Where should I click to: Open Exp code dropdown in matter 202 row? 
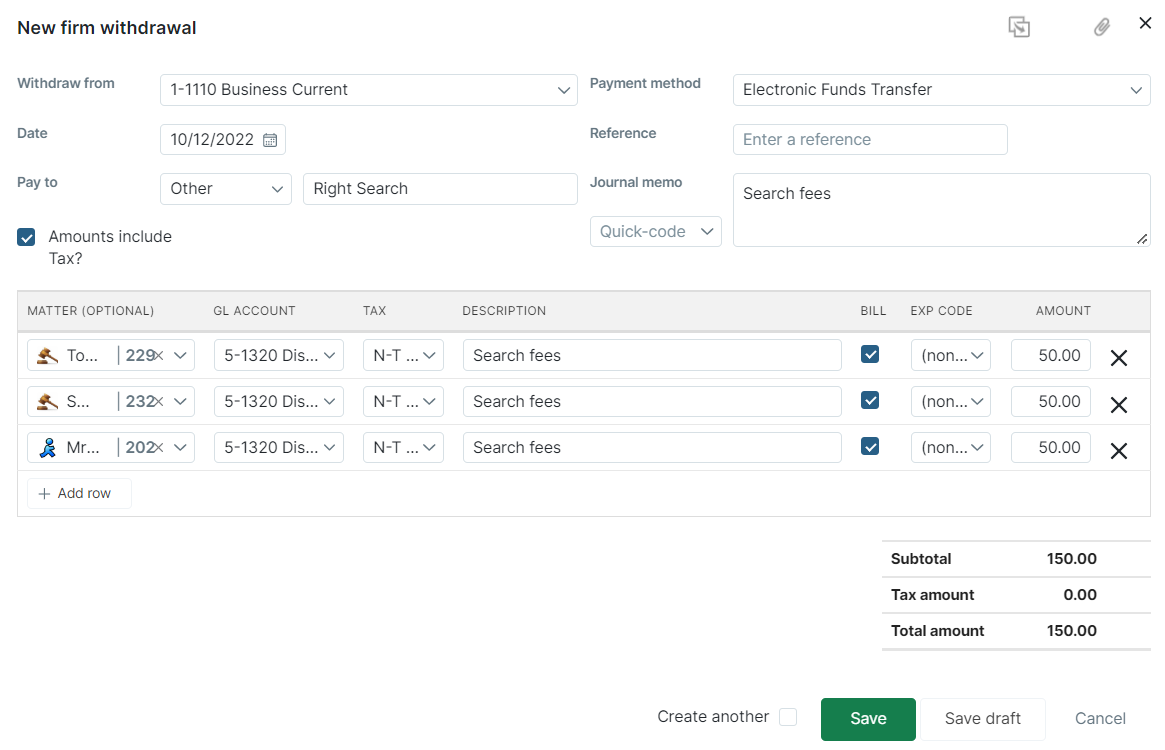coord(951,447)
